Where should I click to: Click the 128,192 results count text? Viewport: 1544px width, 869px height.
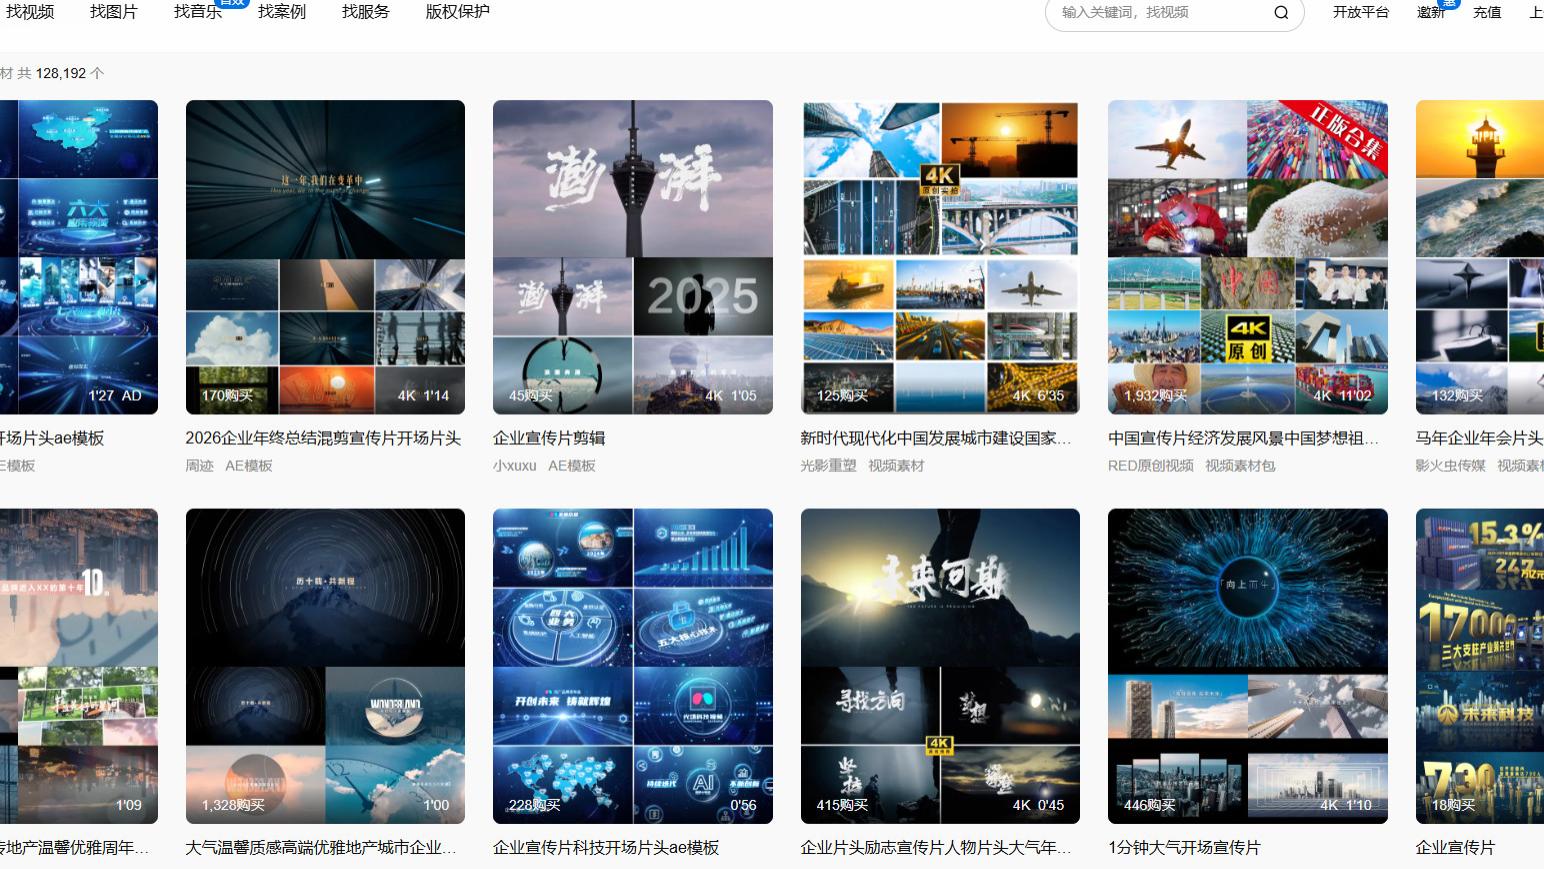[61, 73]
